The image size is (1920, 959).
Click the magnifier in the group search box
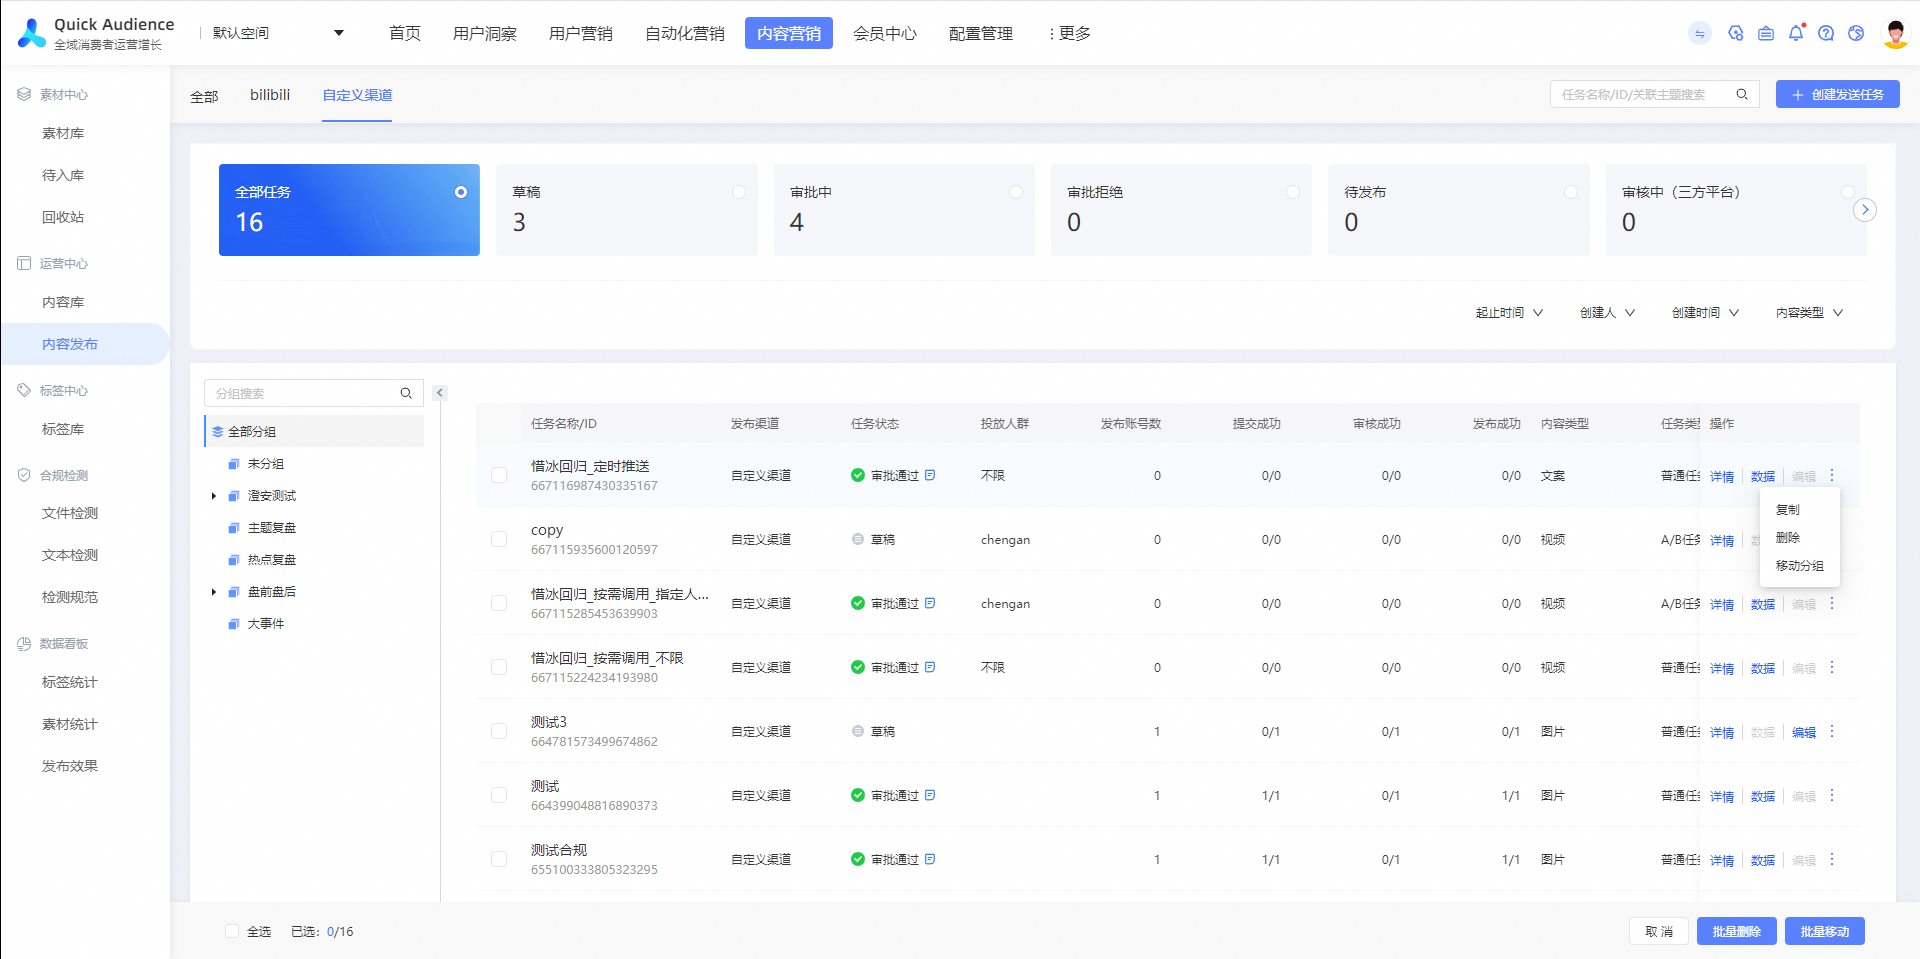406,393
